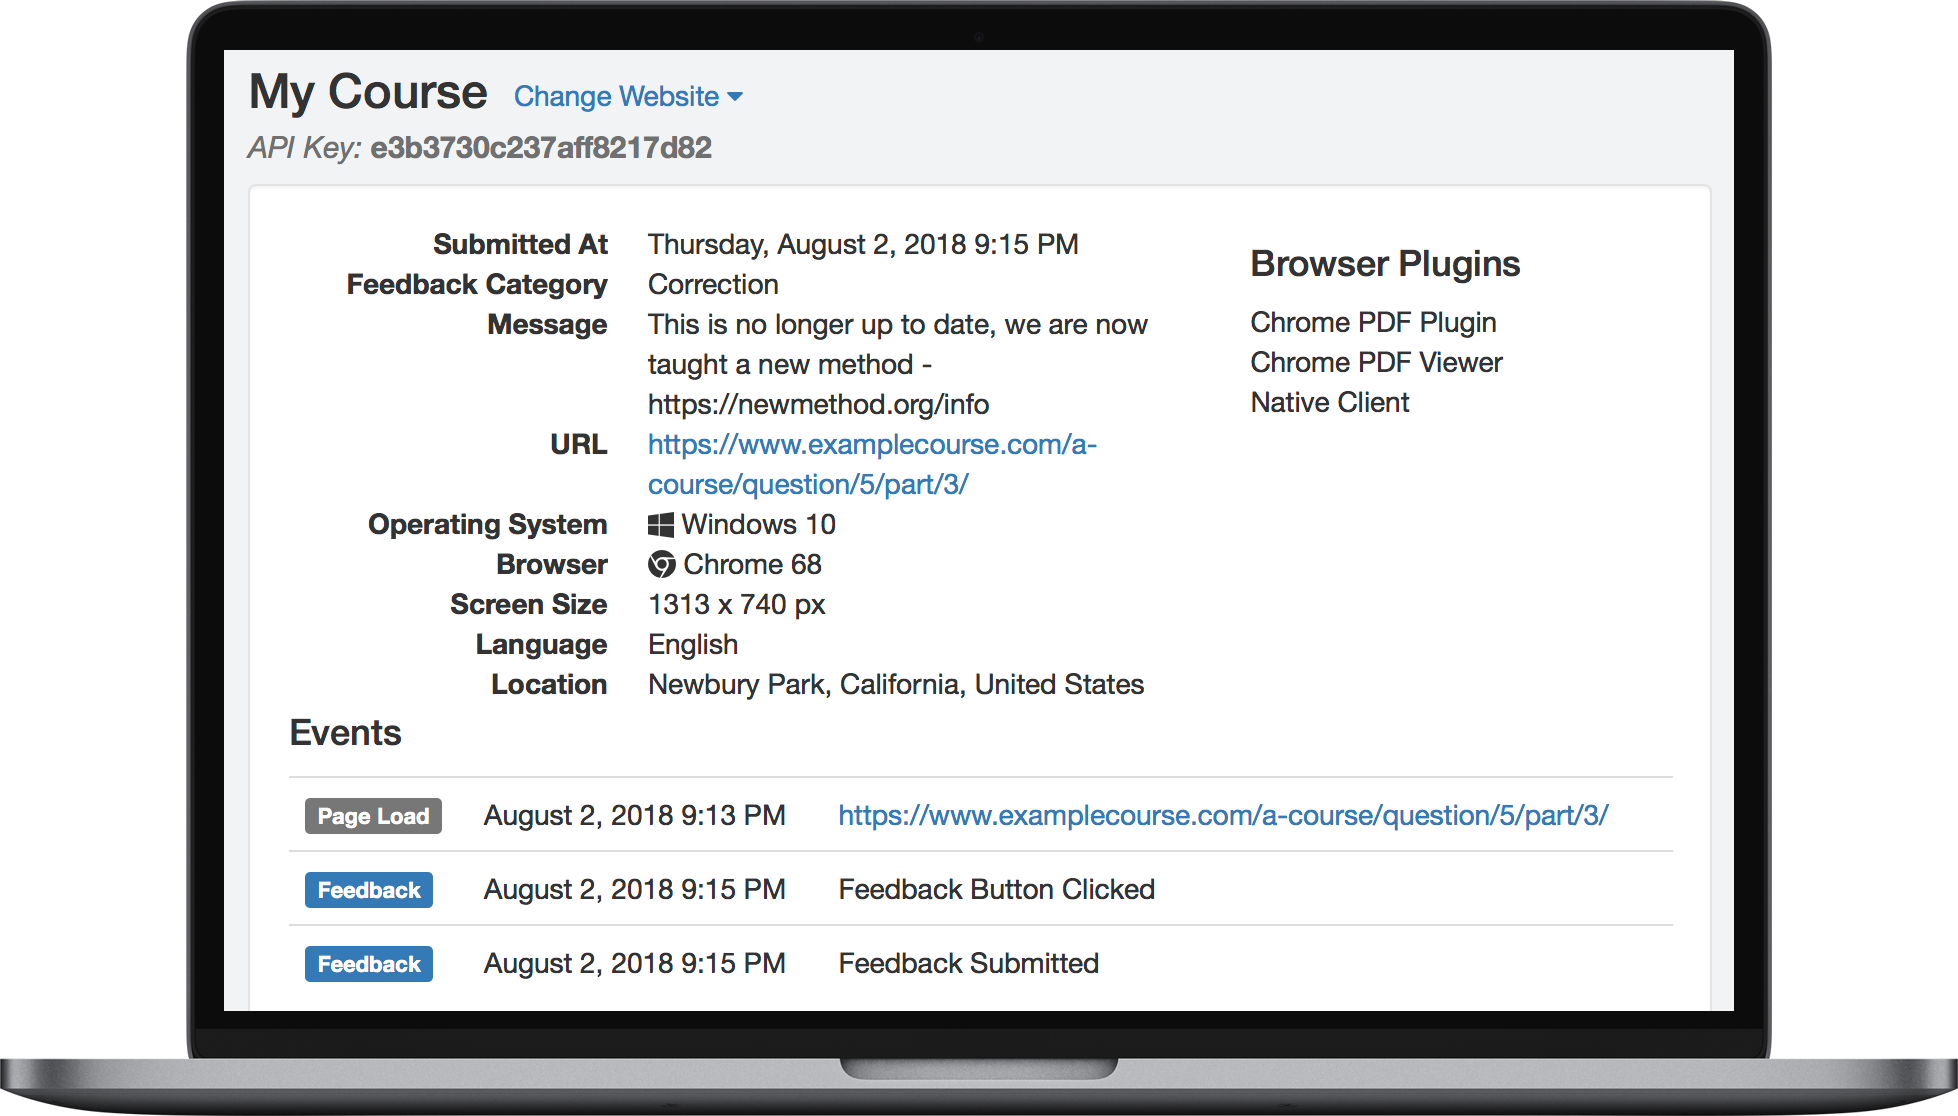
Task: Click the Chrome PDF Viewer entry
Action: point(1375,363)
